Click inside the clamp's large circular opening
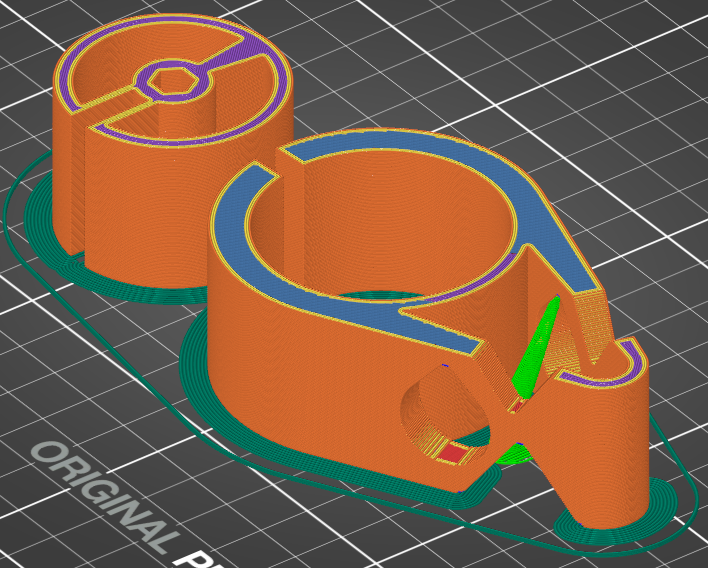708x568 pixels. (390, 230)
